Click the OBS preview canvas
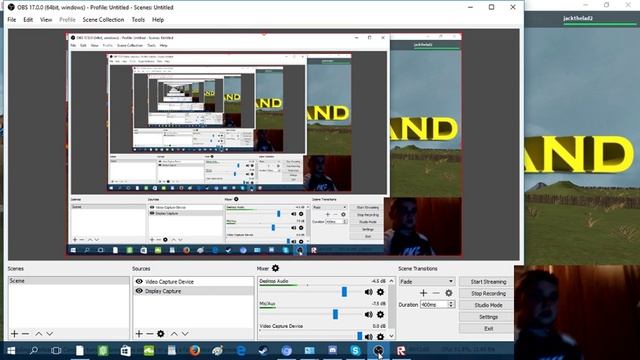Viewport: 640px width, 360px height. click(264, 144)
